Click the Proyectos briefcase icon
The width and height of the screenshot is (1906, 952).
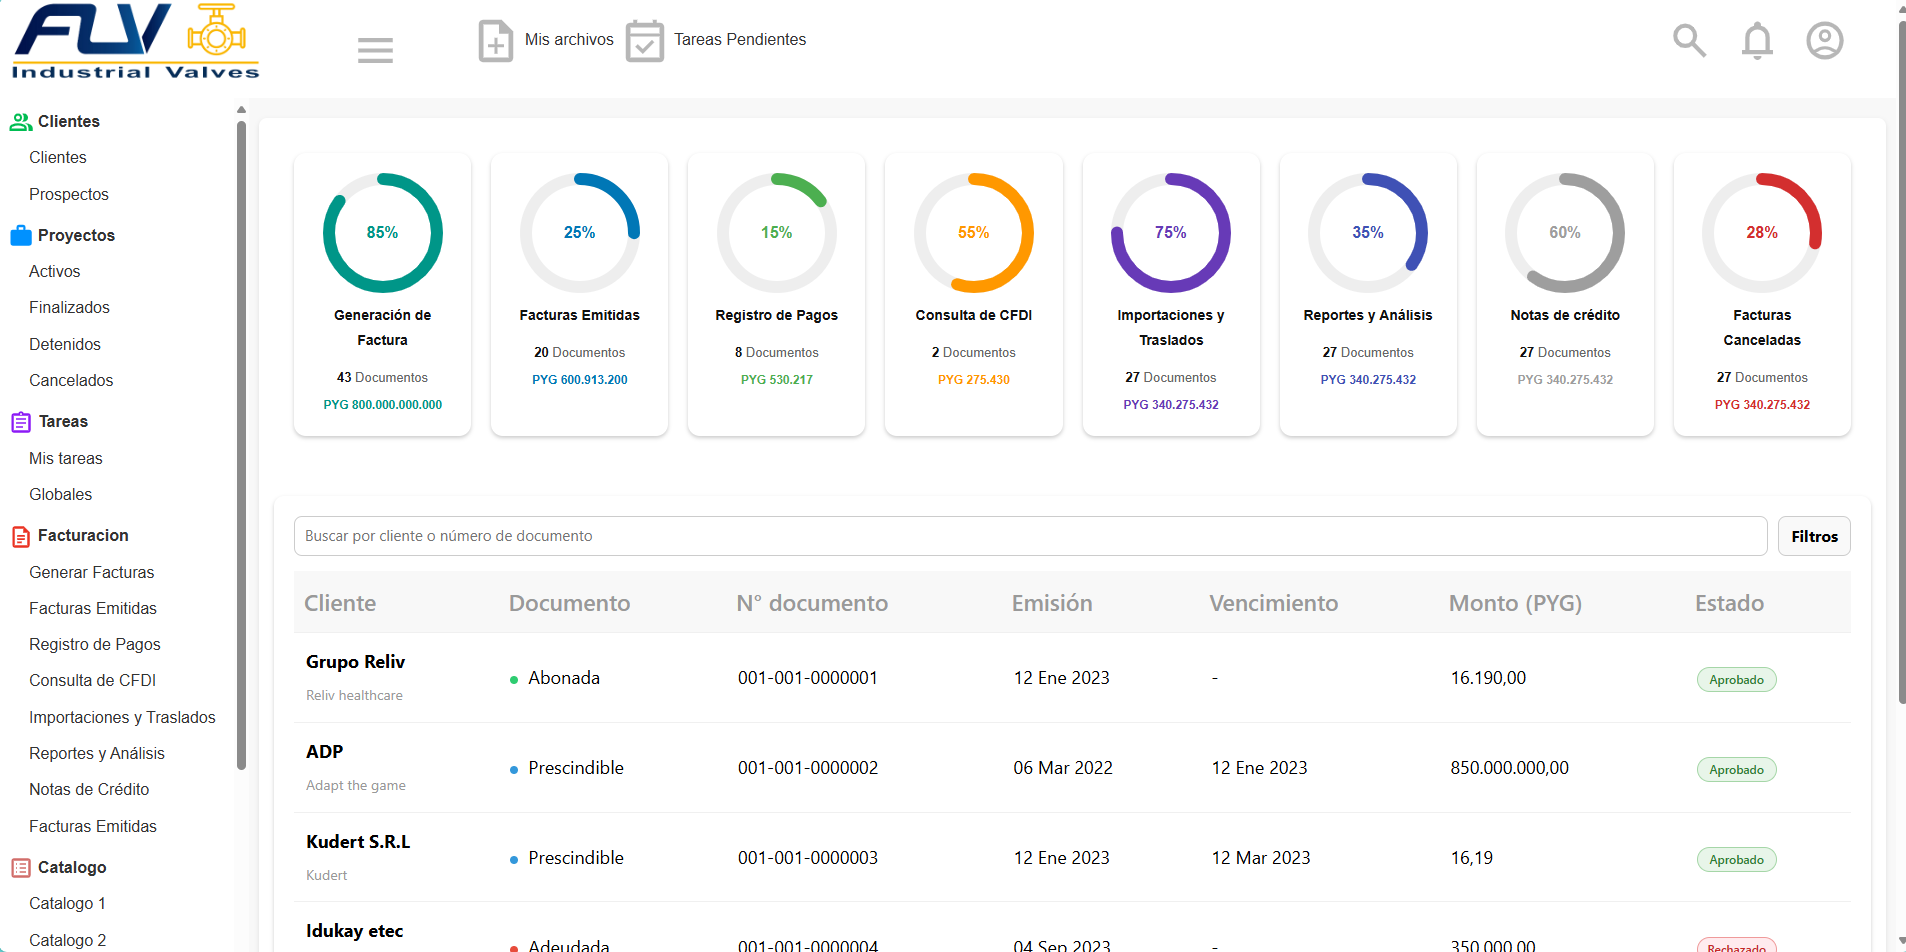point(21,236)
